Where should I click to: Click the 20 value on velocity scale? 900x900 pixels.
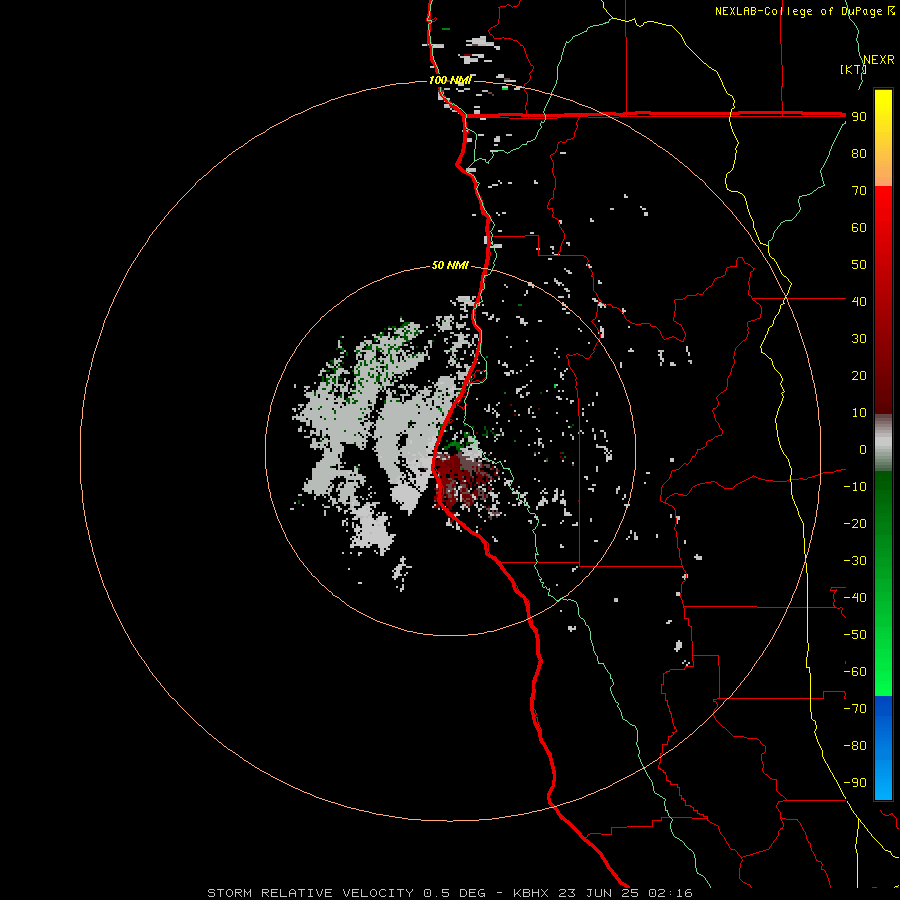pyautogui.click(x=859, y=375)
